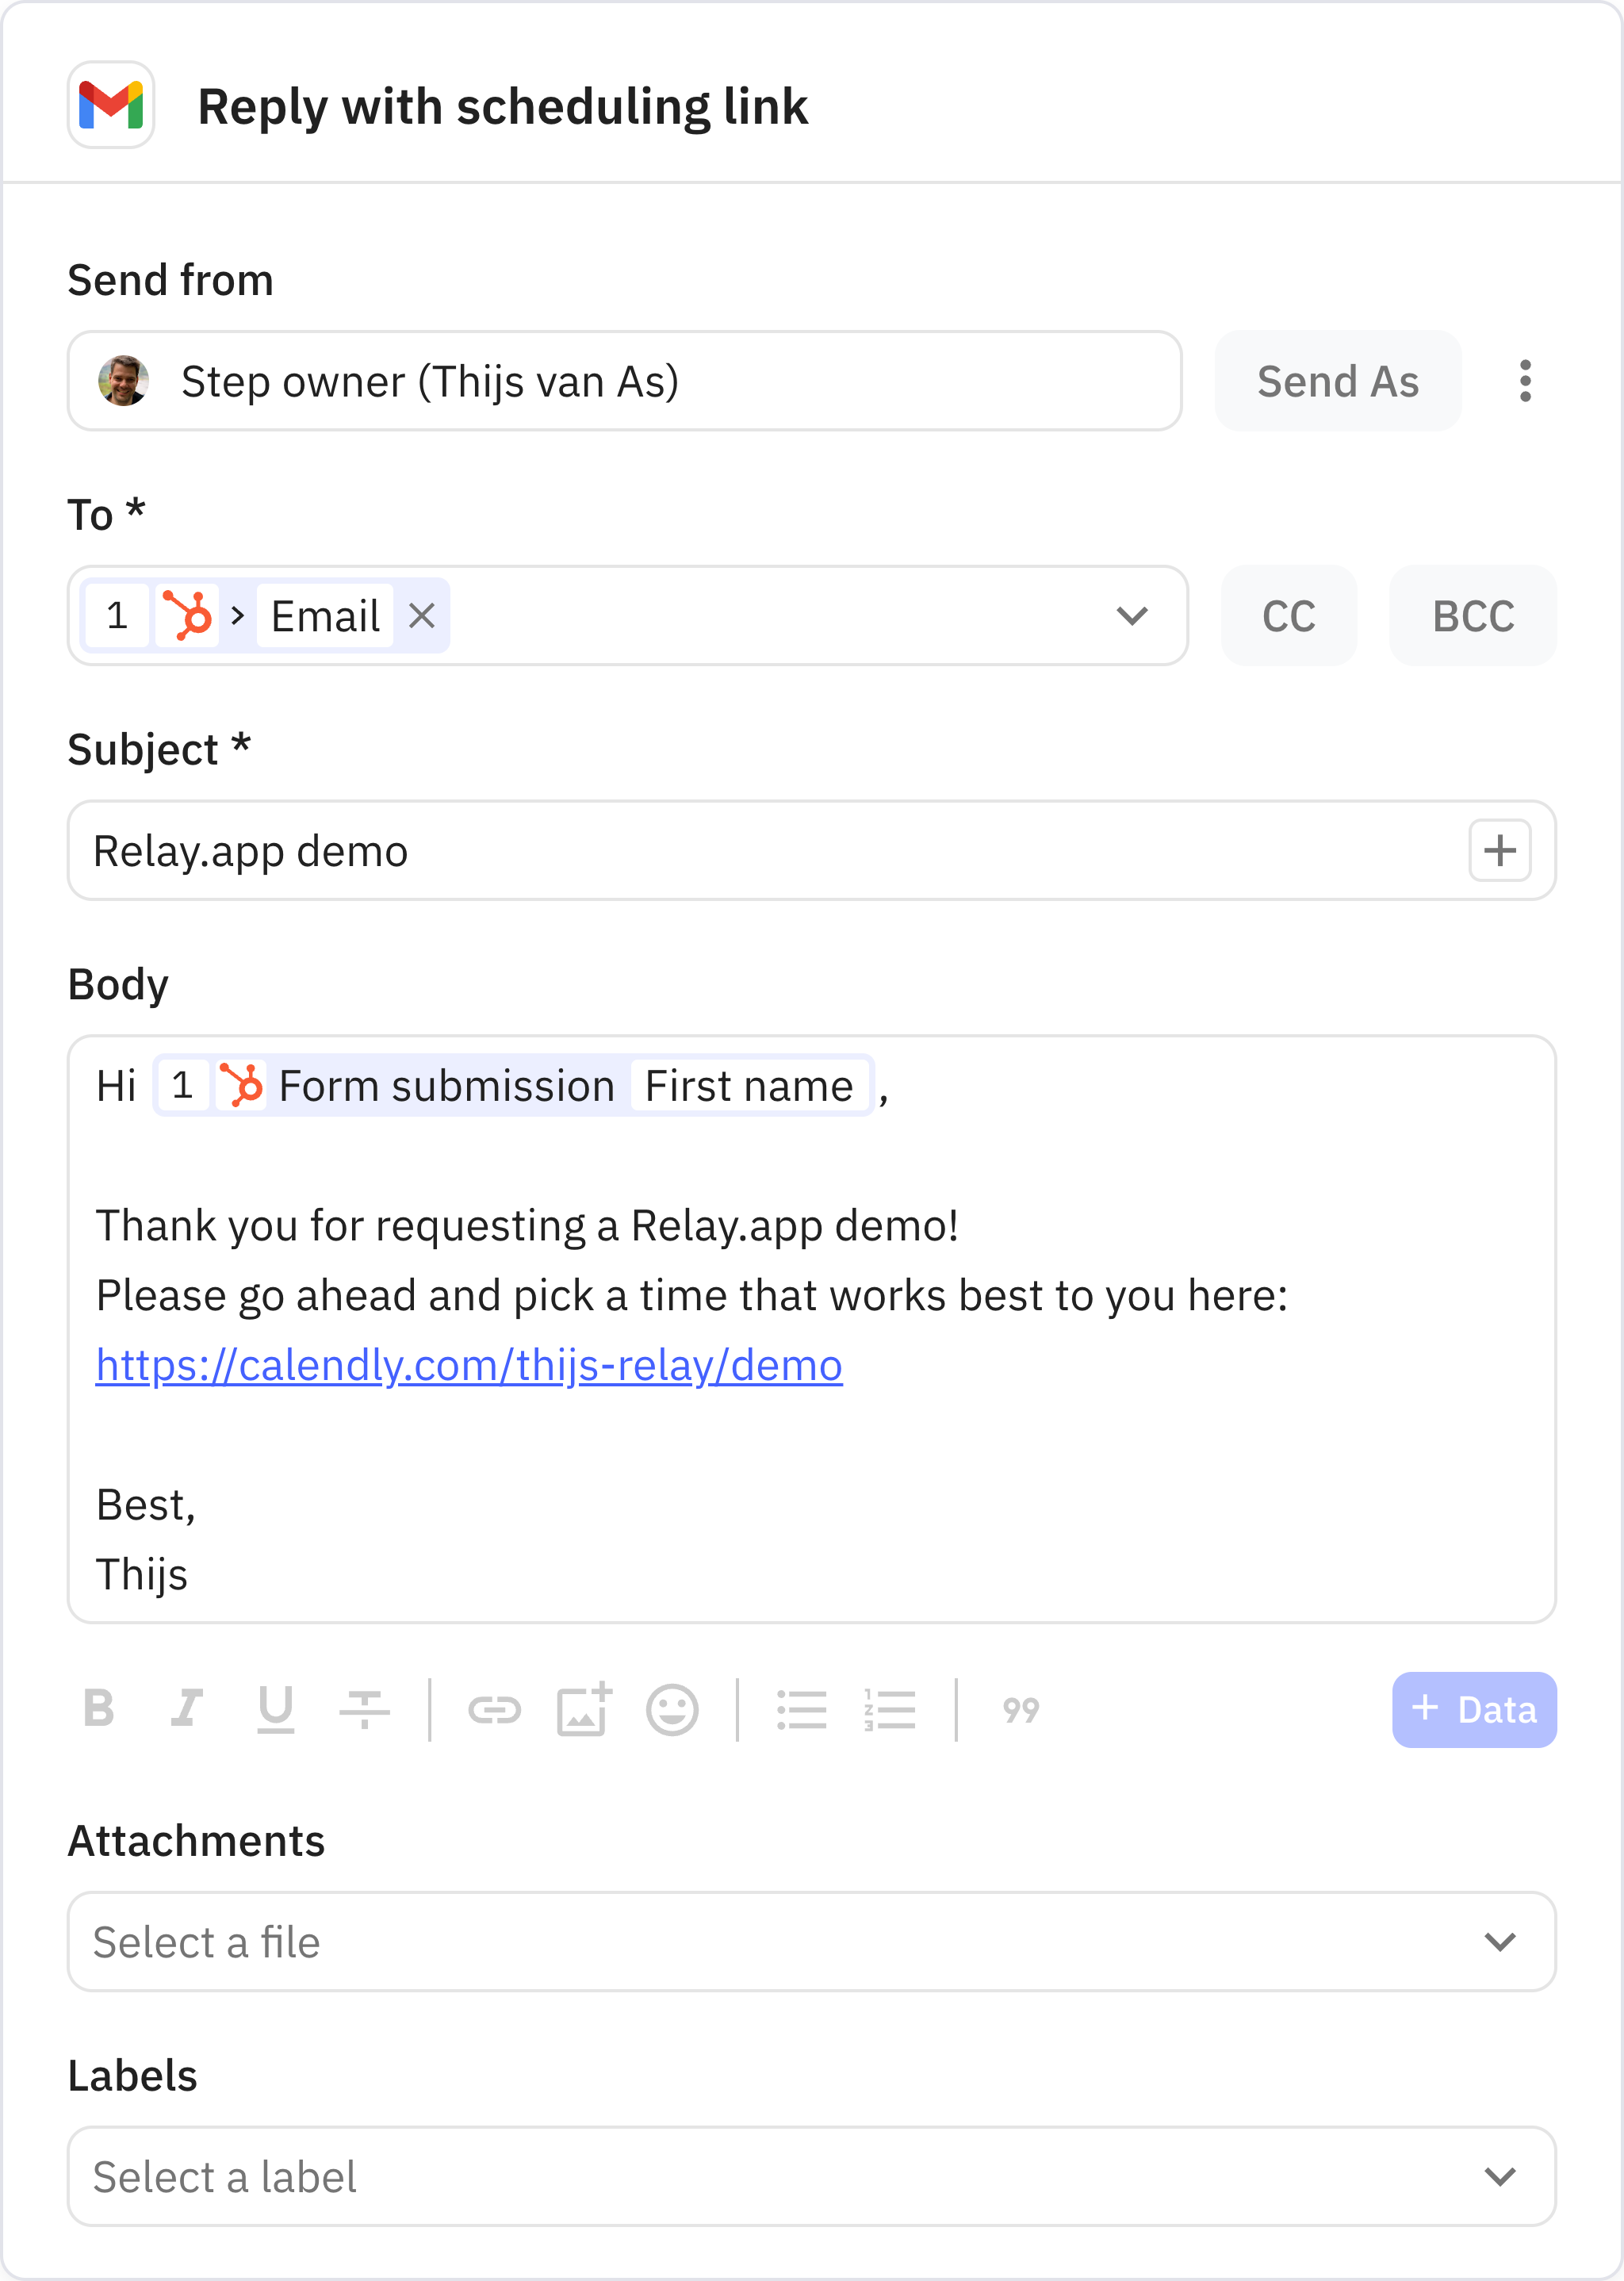The height and width of the screenshot is (2281, 1624).
Task: Apply bold formatting in the body editor
Action: (x=99, y=1710)
